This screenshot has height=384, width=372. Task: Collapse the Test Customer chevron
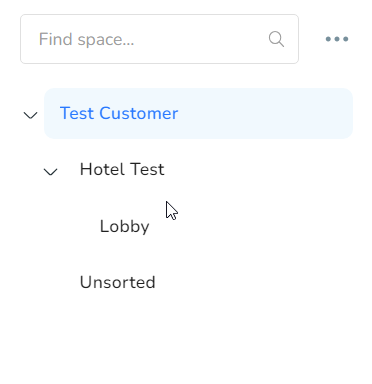coord(30,115)
